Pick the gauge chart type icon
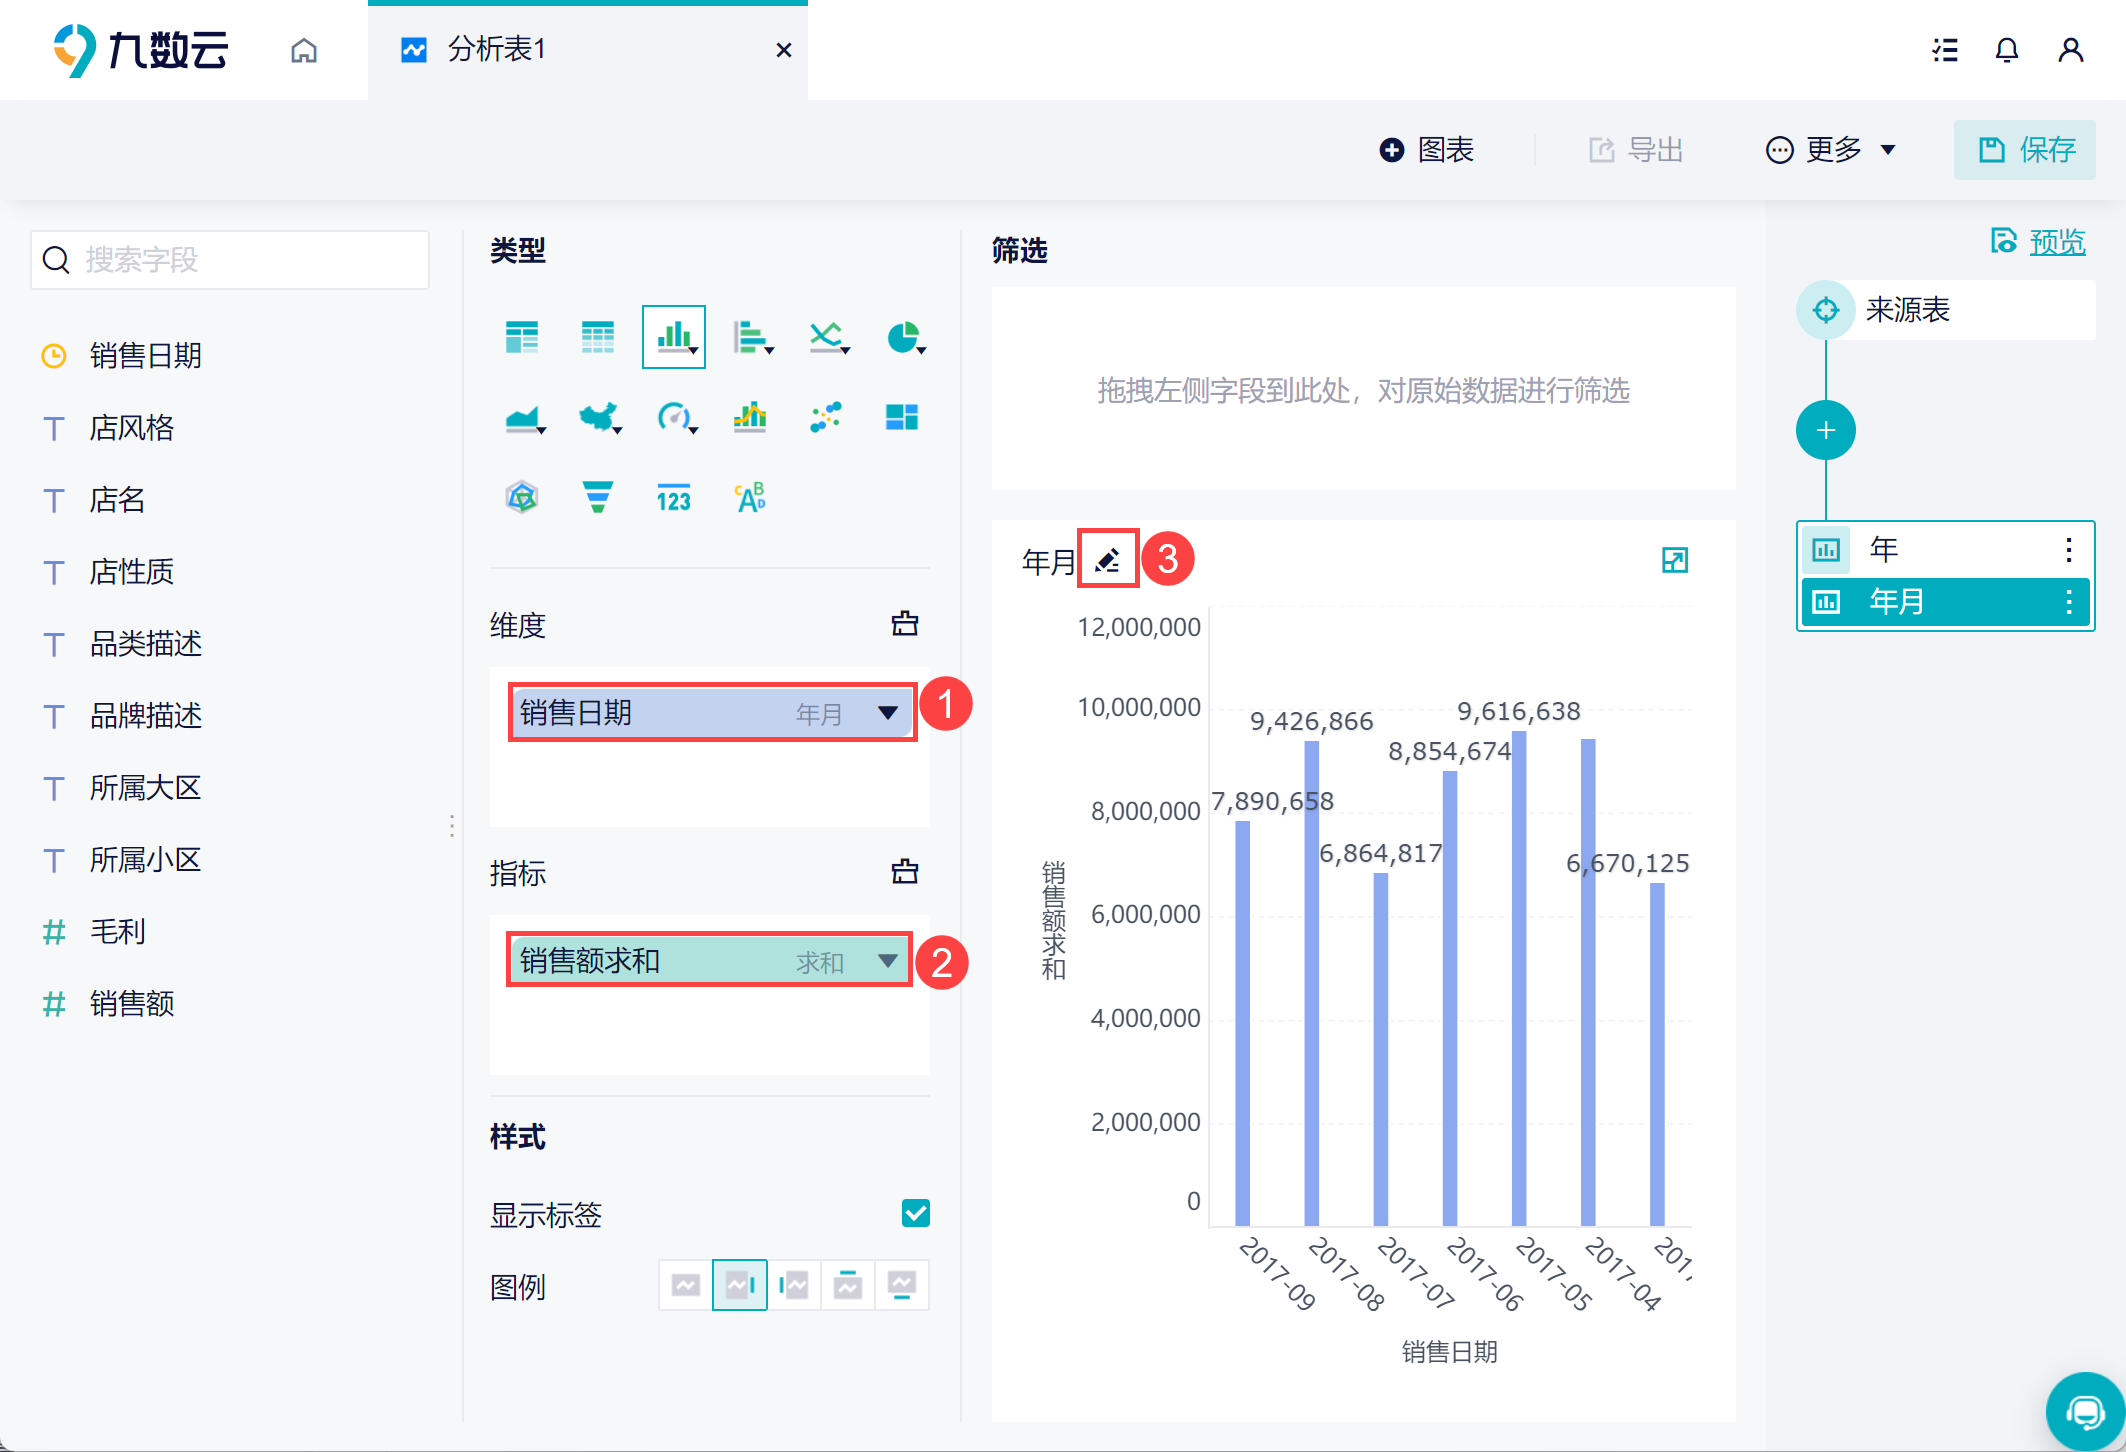The height and width of the screenshot is (1452, 2126). coord(675,417)
